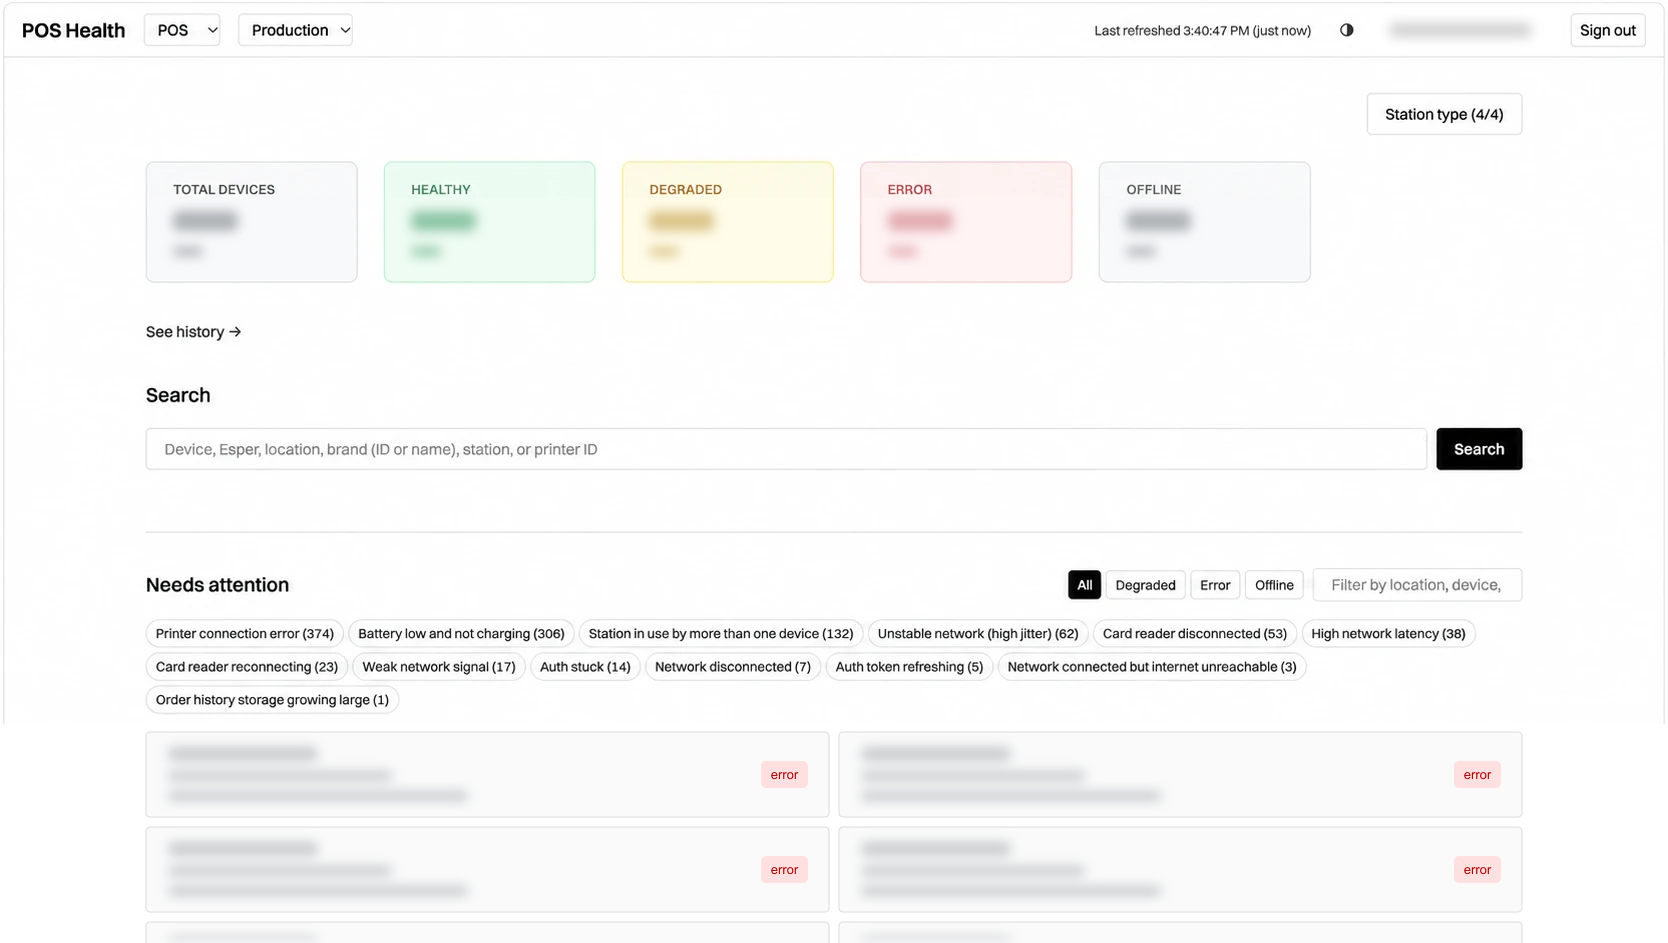Select the Error filter tab
The height and width of the screenshot is (943, 1668).
click(1215, 585)
